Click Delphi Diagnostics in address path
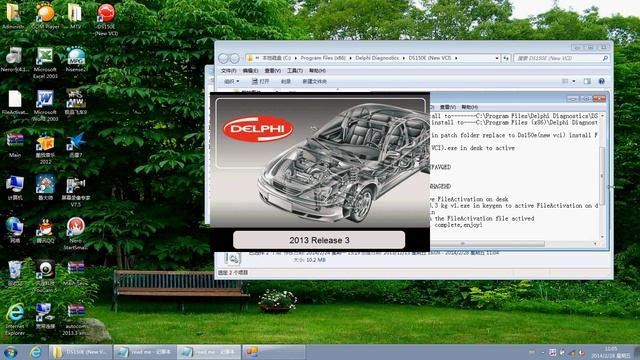Viewport: 640px width, 360px height. 377,58
